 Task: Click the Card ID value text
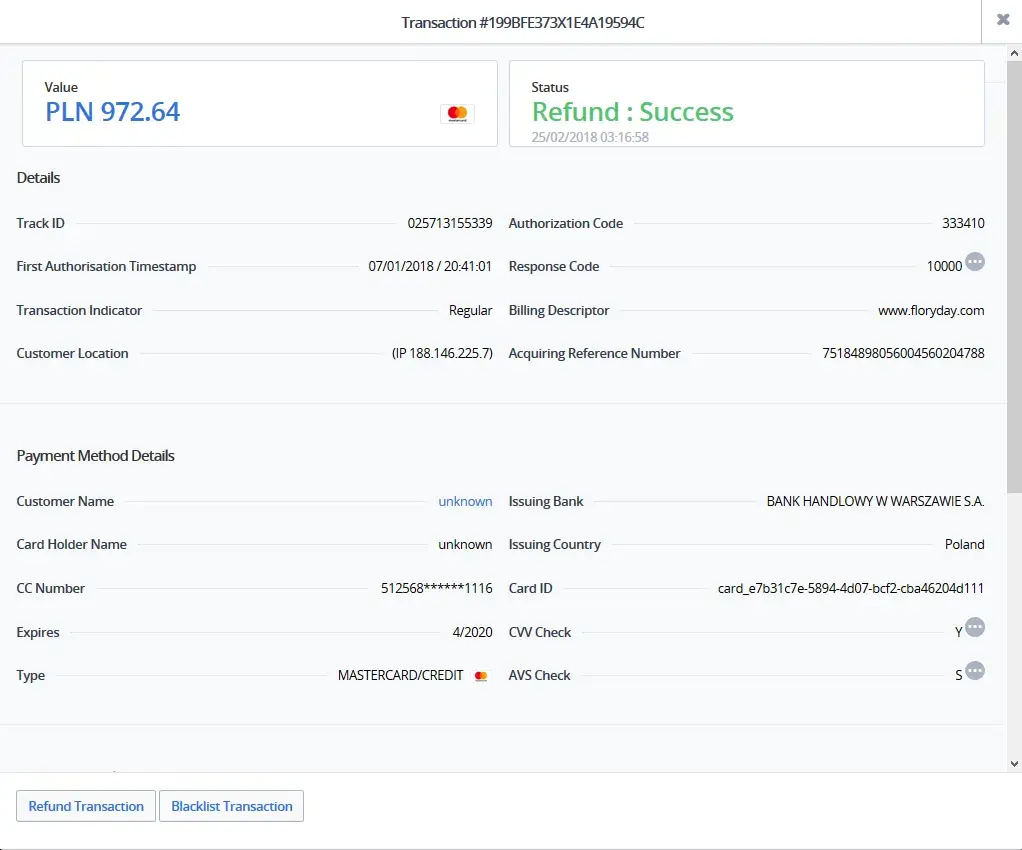(851, 588)
